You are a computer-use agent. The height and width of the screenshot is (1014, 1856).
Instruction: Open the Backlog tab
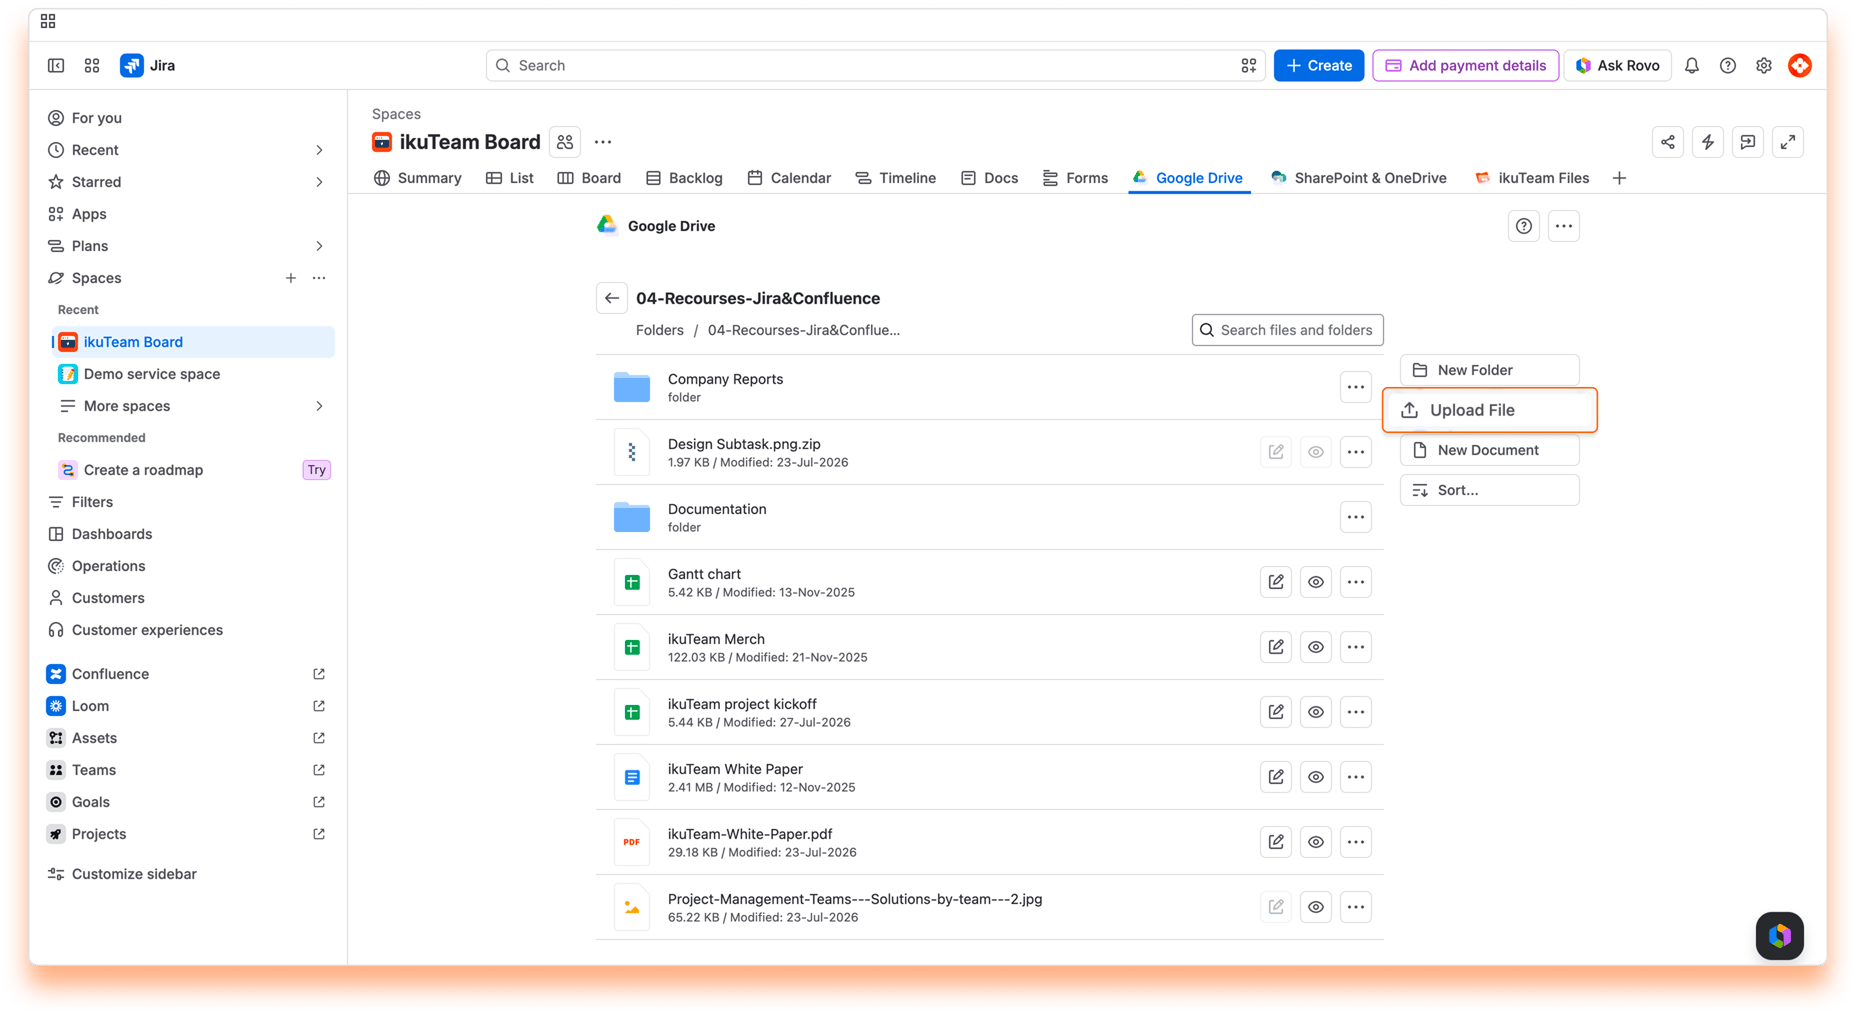684,178
